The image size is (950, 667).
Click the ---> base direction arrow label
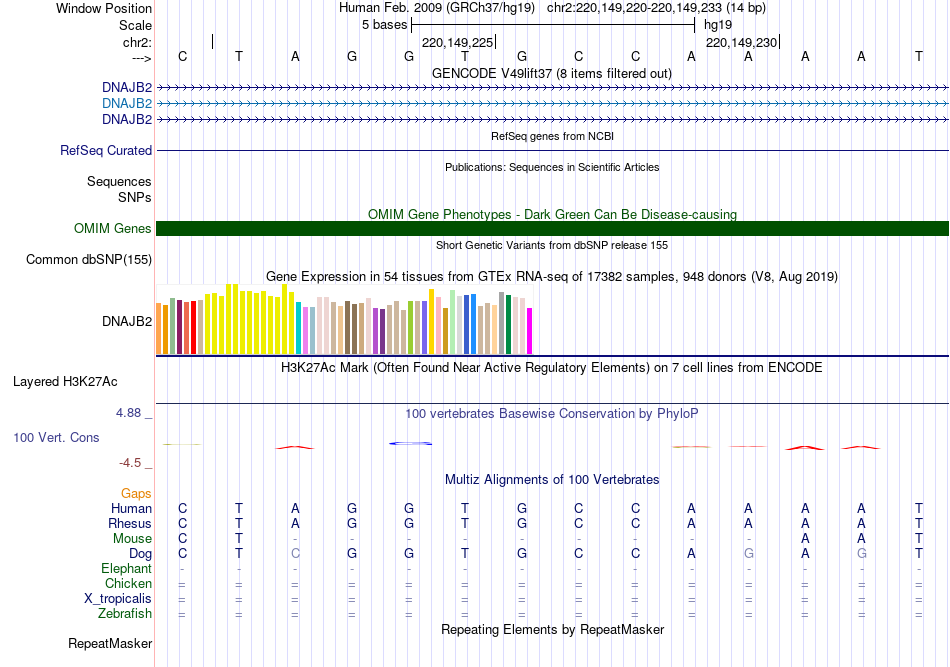(141, 58)
